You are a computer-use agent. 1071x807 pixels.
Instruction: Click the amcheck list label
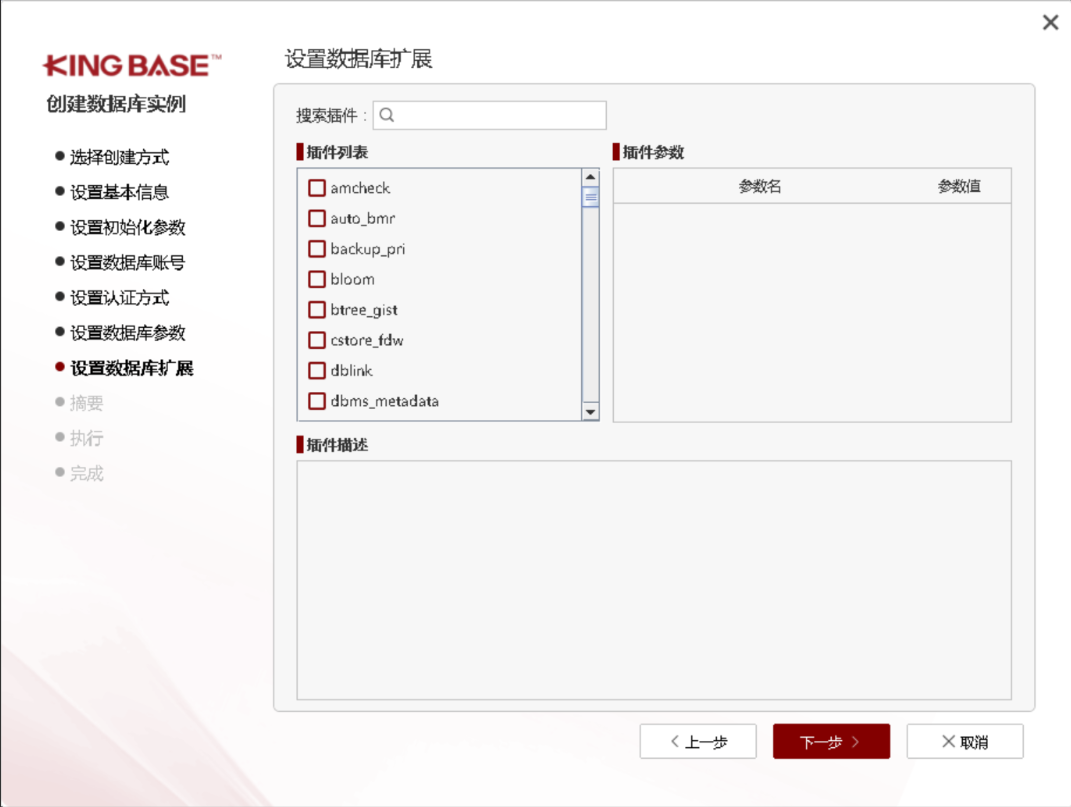[360, 188]
